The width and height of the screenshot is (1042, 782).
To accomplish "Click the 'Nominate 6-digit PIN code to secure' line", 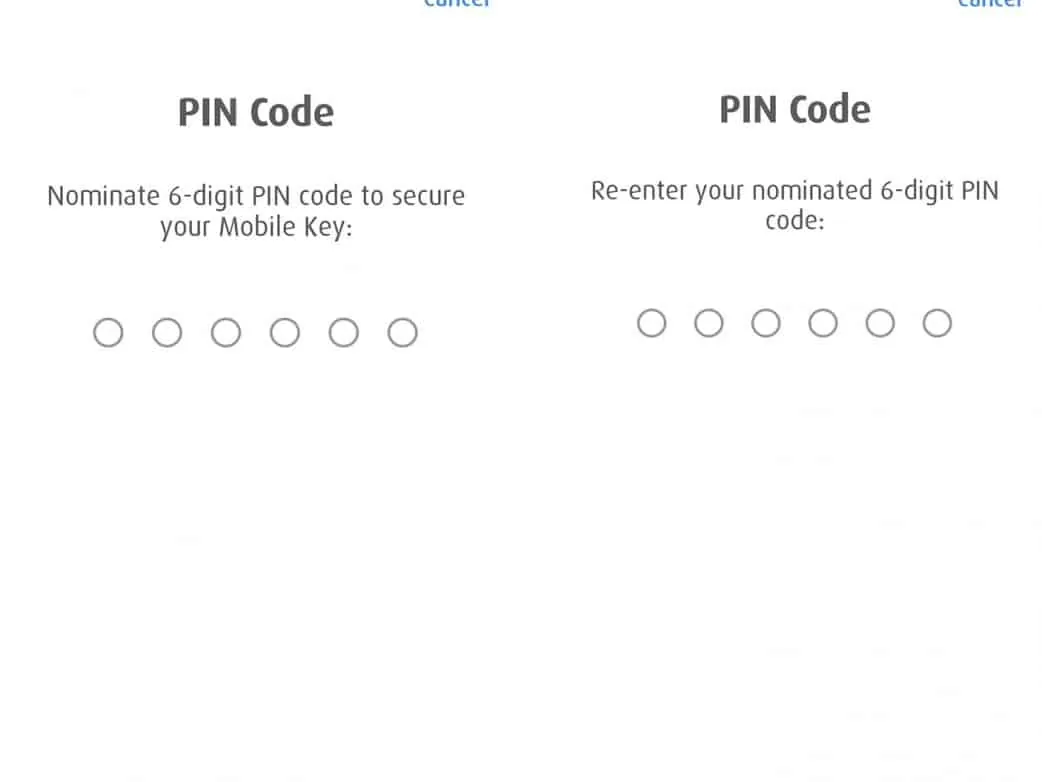I will point(256,195).
